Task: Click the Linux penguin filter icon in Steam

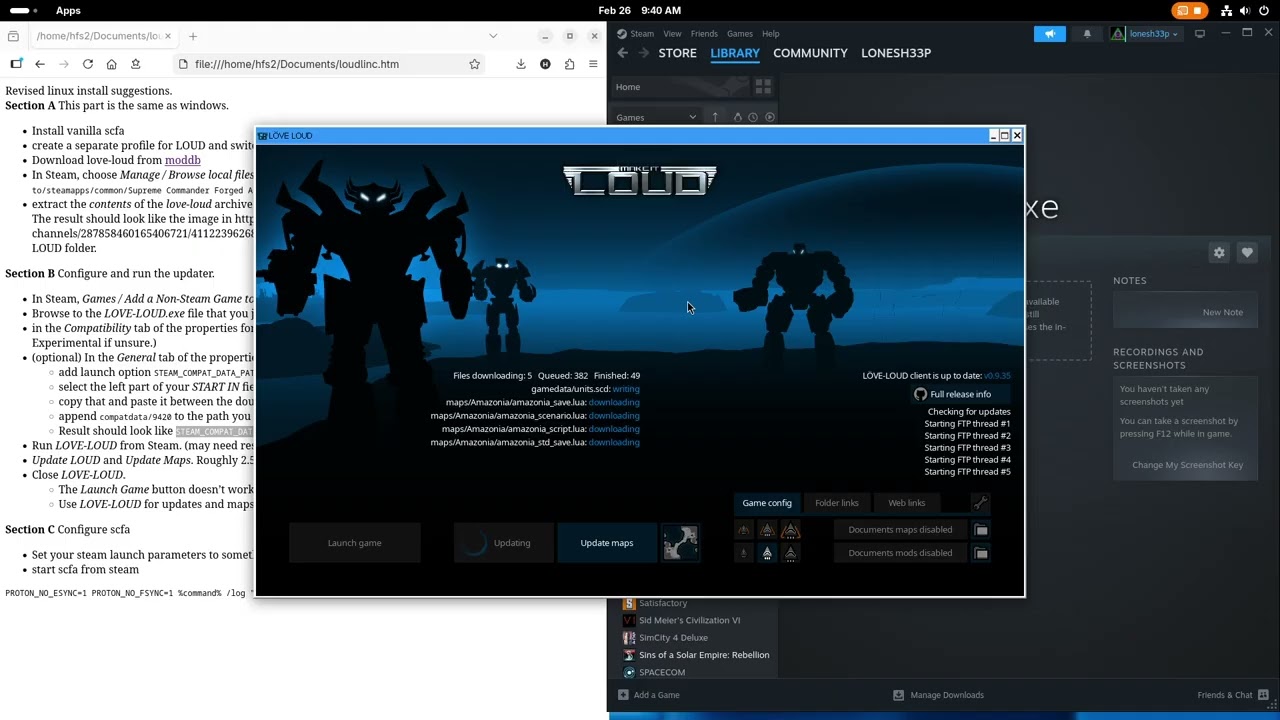Action: pyautogui.click(x=738, y=117)
